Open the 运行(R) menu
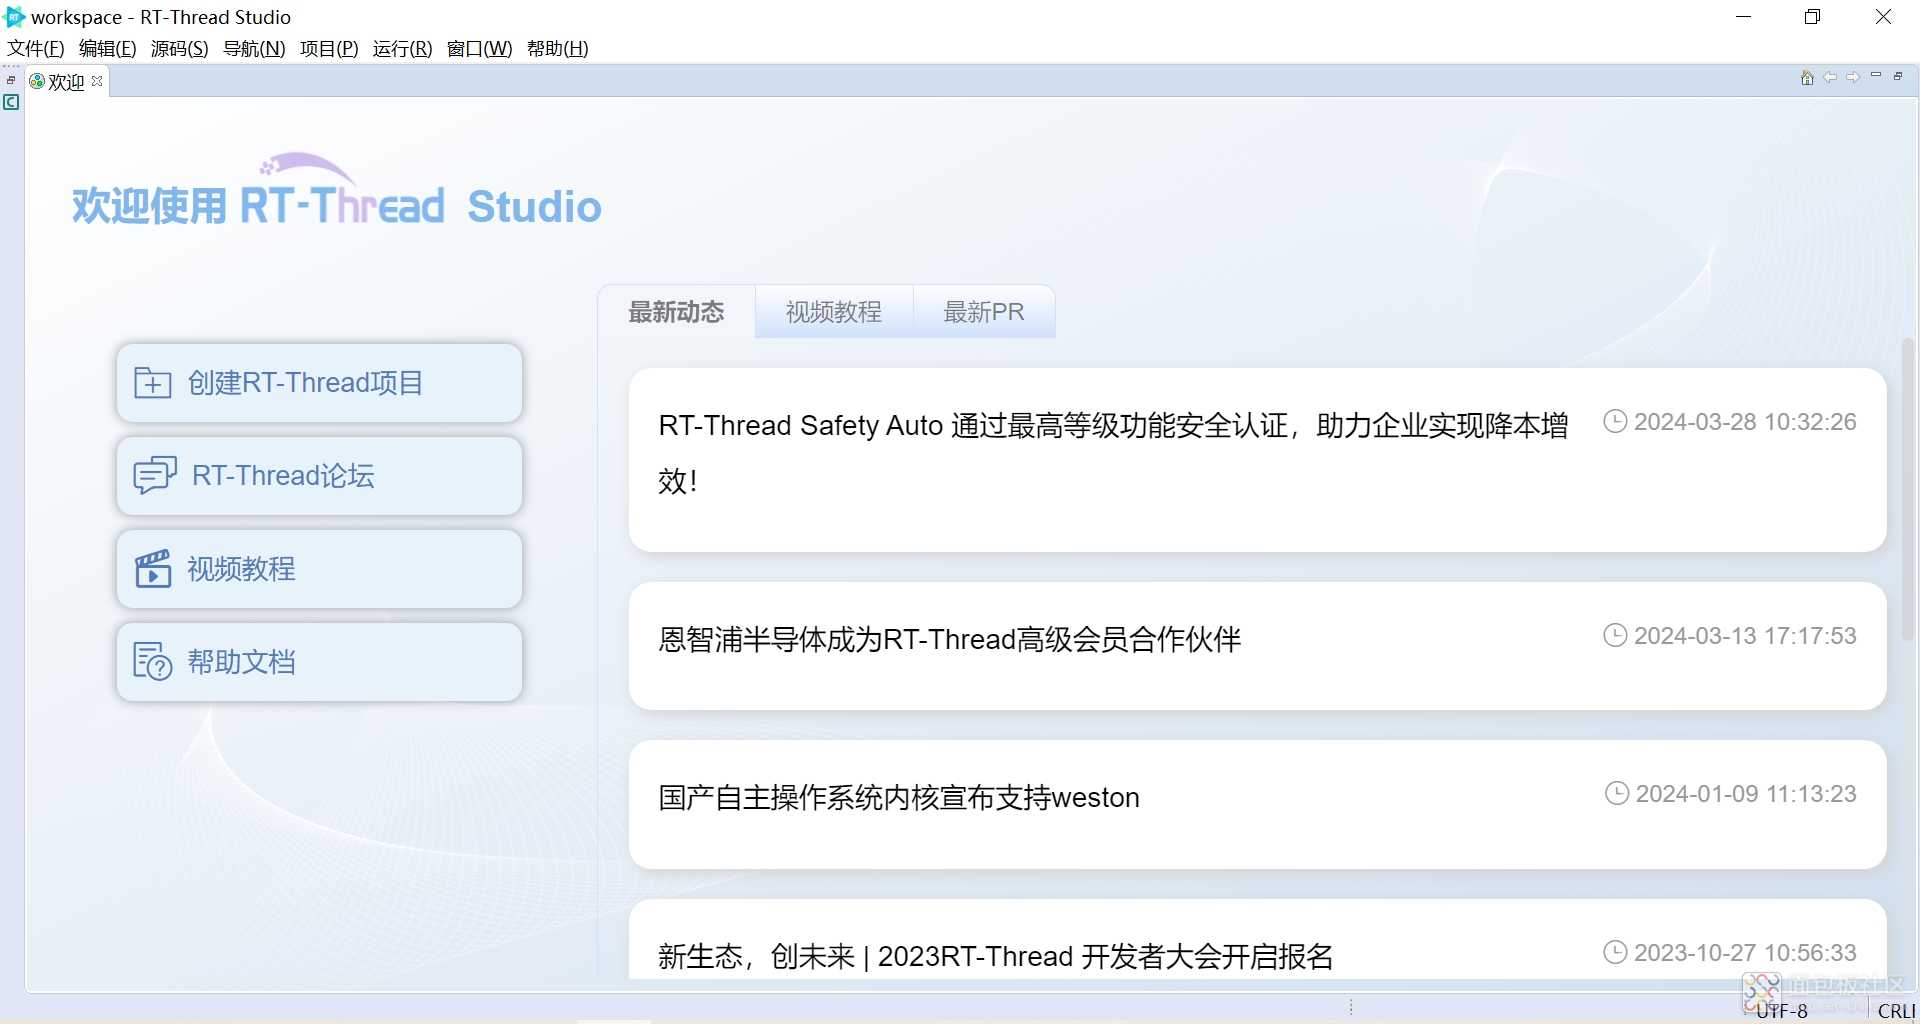This screenshot has width=1920, height=1024. tap(402, 48)
